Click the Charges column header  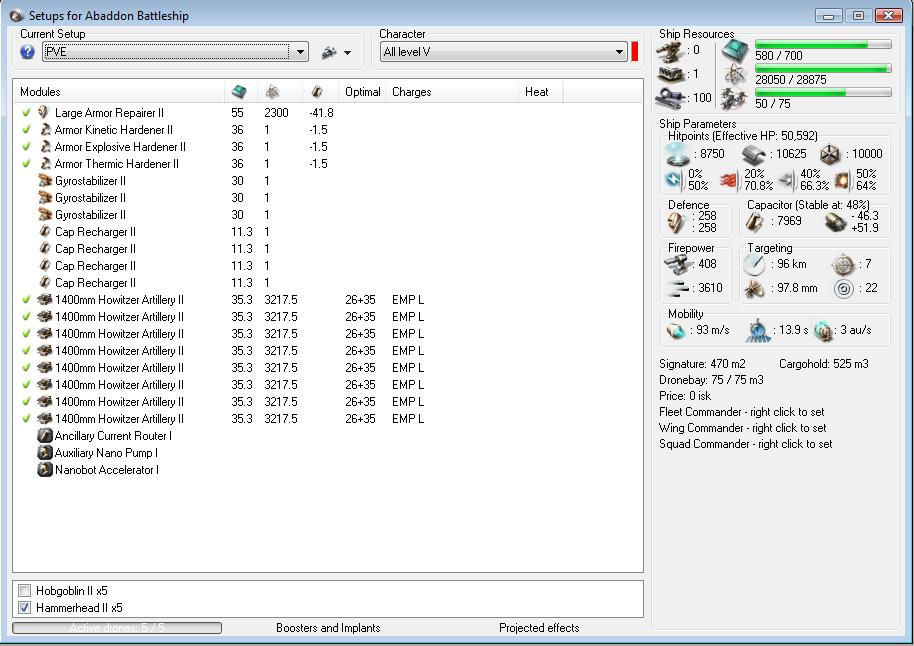coord(452,92)
